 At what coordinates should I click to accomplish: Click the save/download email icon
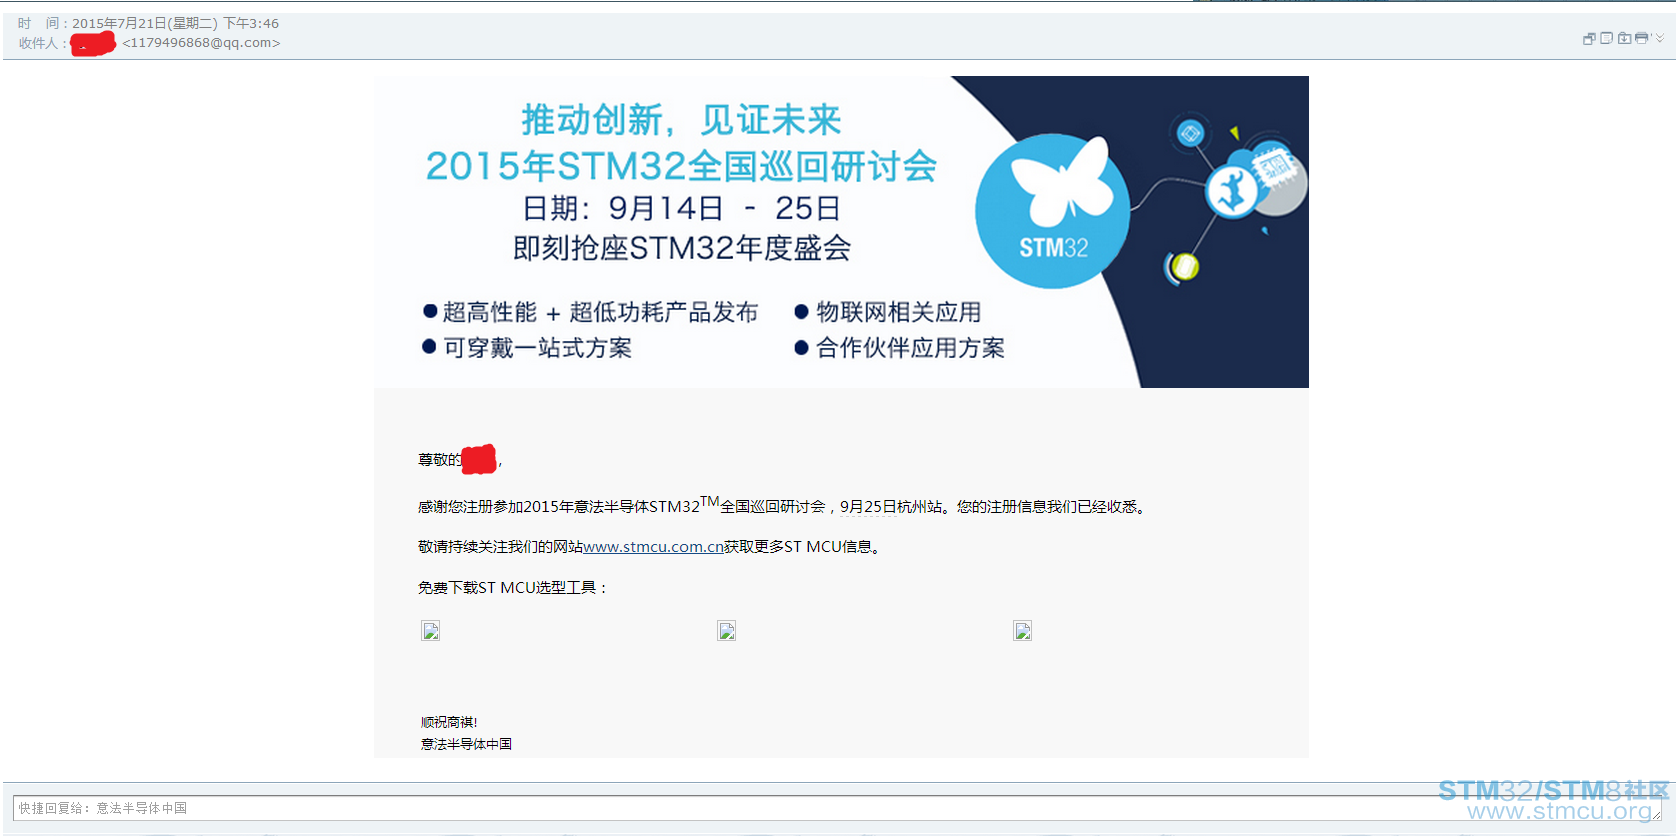[1624, 38]
